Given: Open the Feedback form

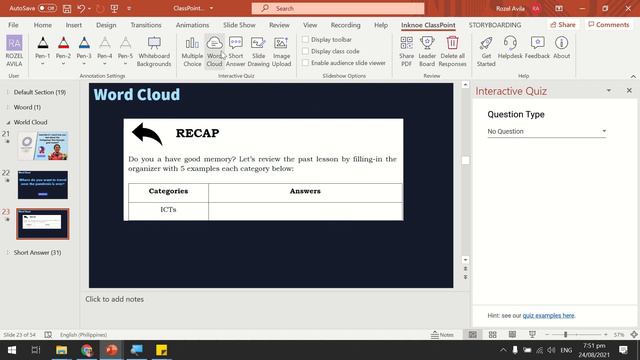Looking at the screenshot, I should 537,48.
